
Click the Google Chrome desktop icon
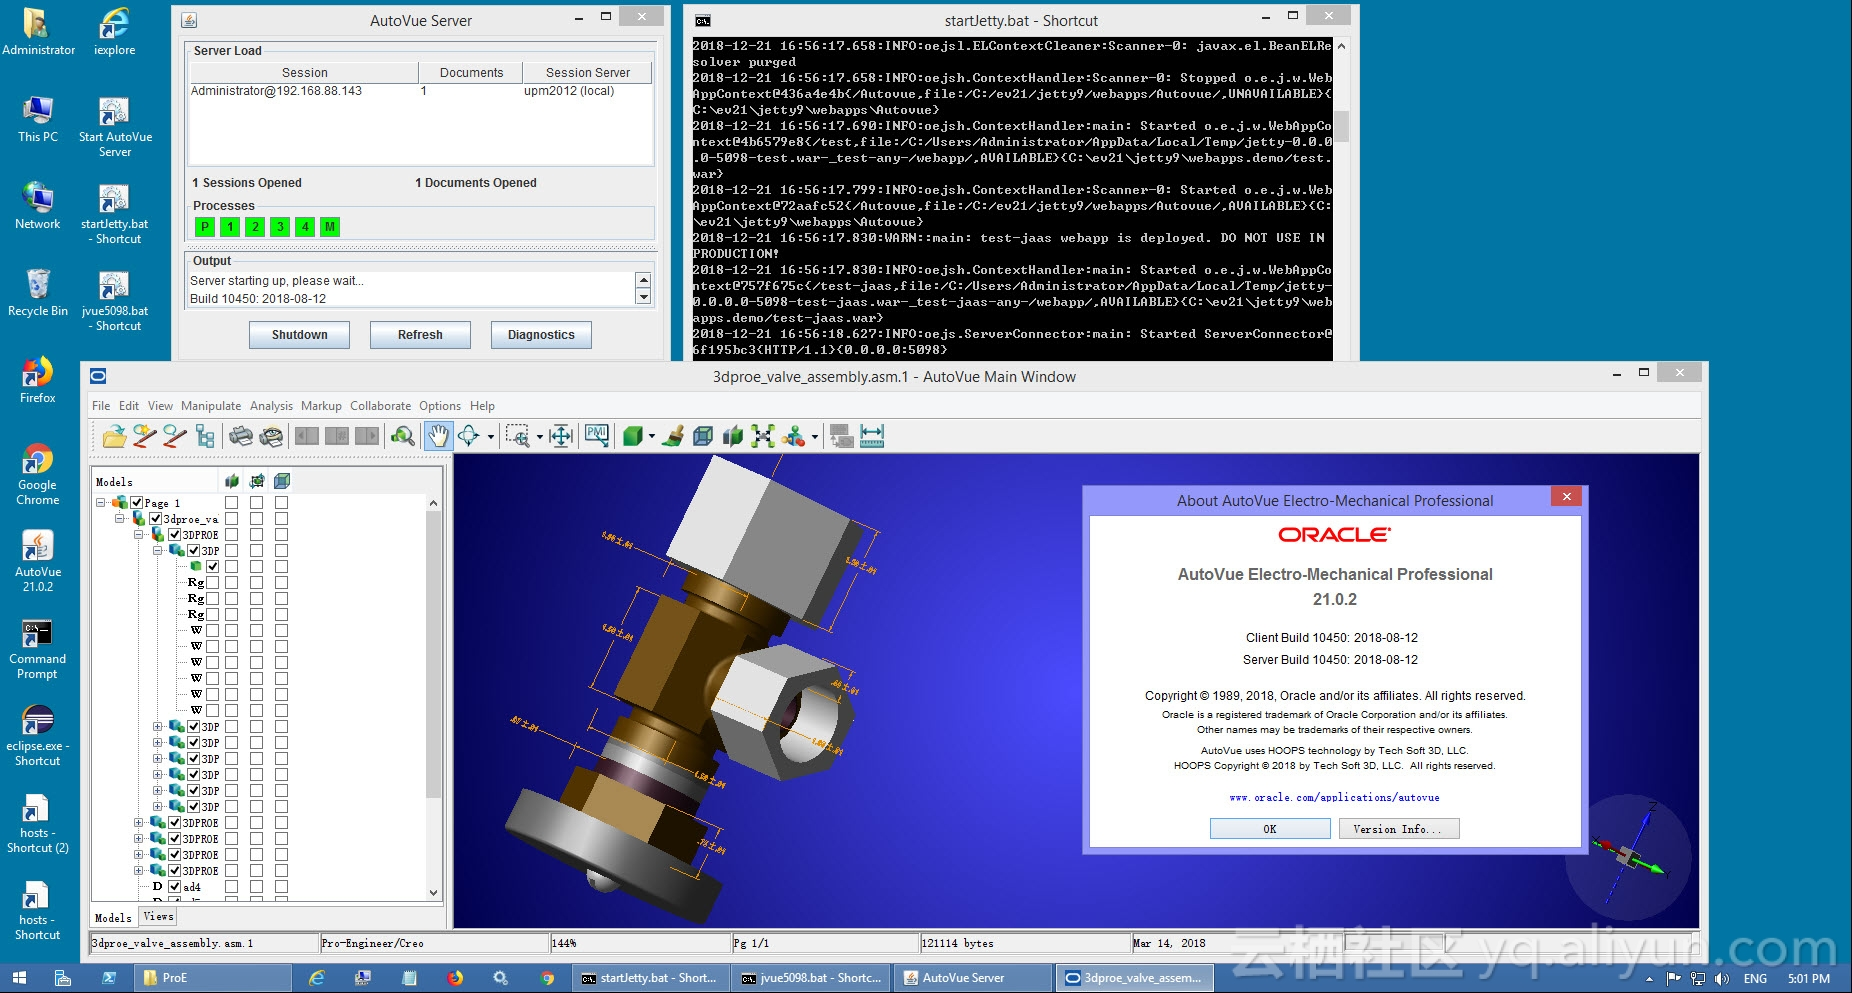pyautogui.click(x=38, y=474)
